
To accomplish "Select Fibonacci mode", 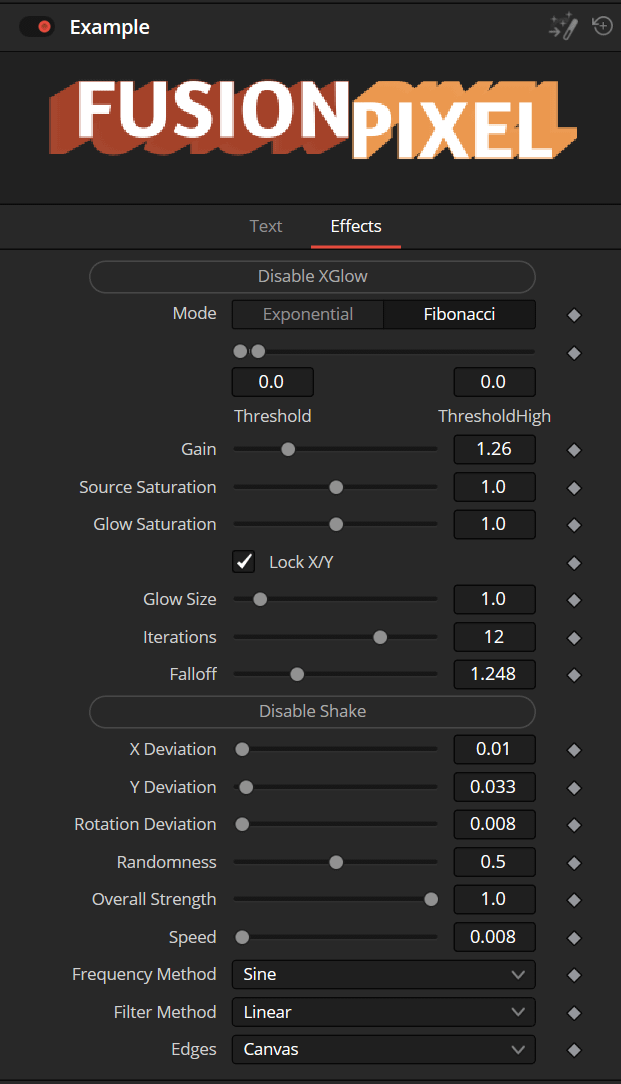I will tap(459, 315).
